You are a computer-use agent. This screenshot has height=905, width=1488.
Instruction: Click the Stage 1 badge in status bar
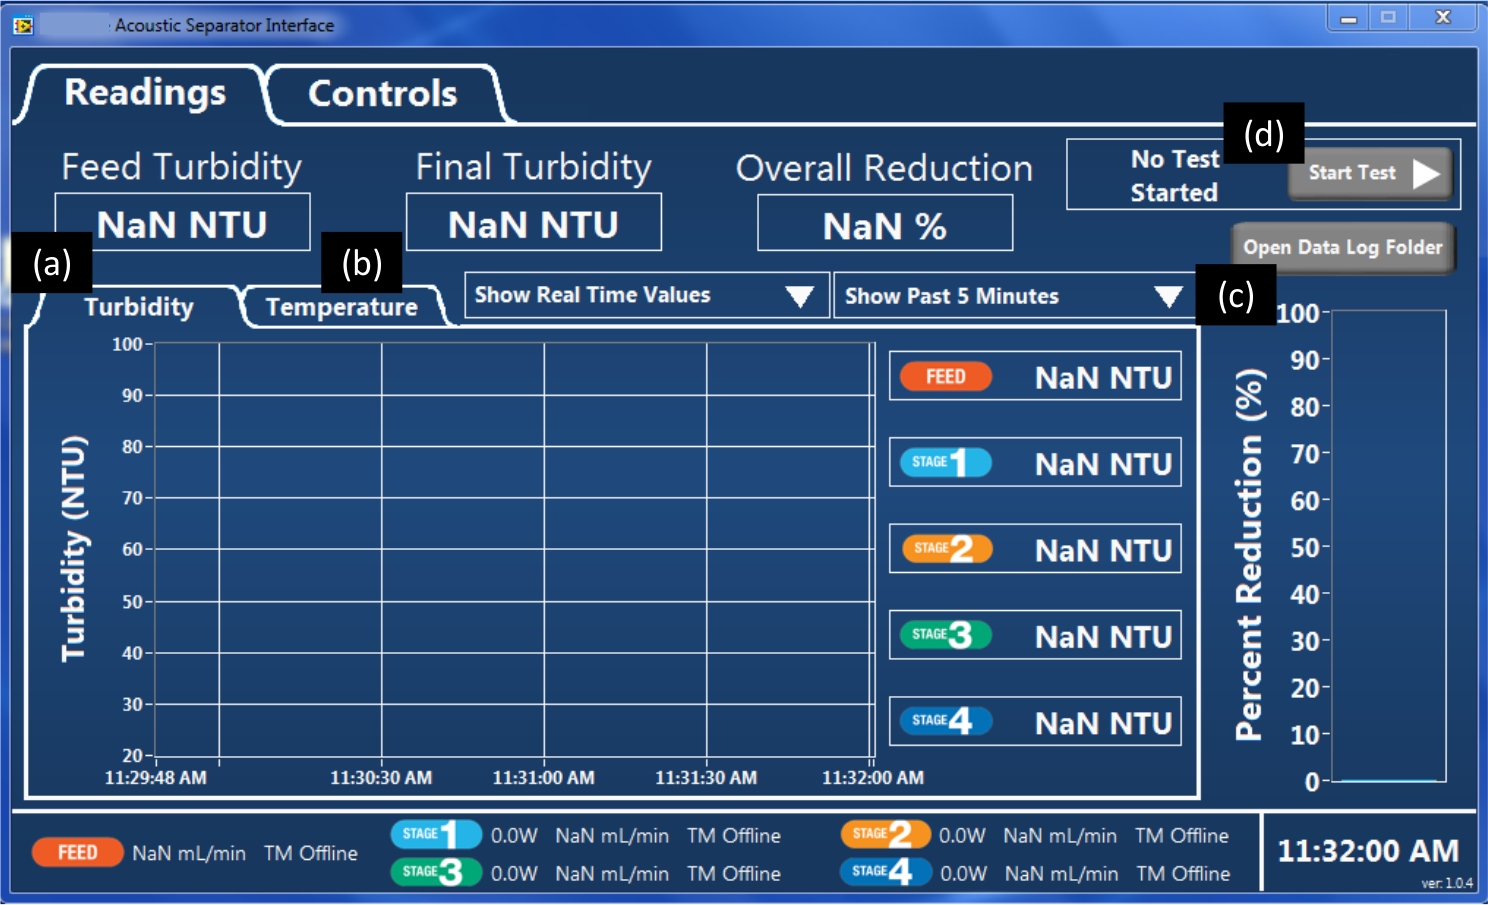435,834
